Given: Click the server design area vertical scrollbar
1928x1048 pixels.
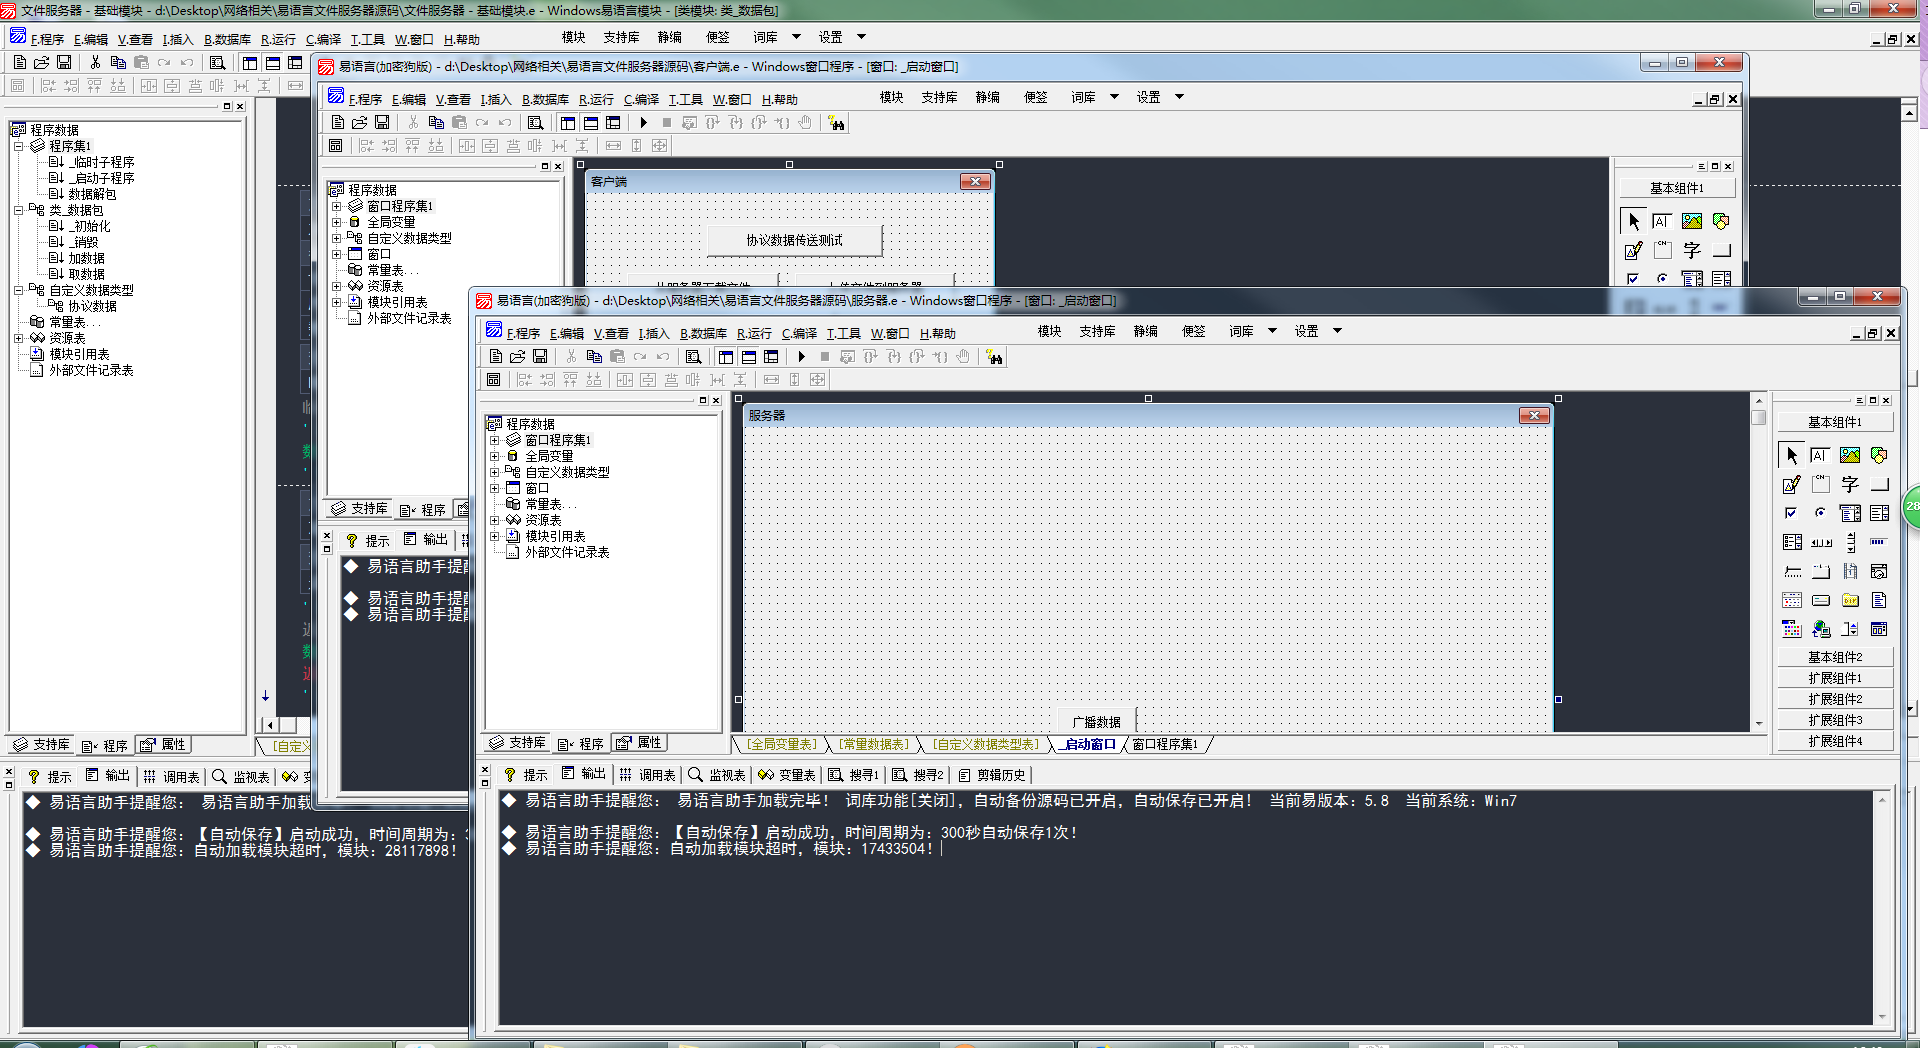Looking at the screenshot, I should coord(1759,560).
